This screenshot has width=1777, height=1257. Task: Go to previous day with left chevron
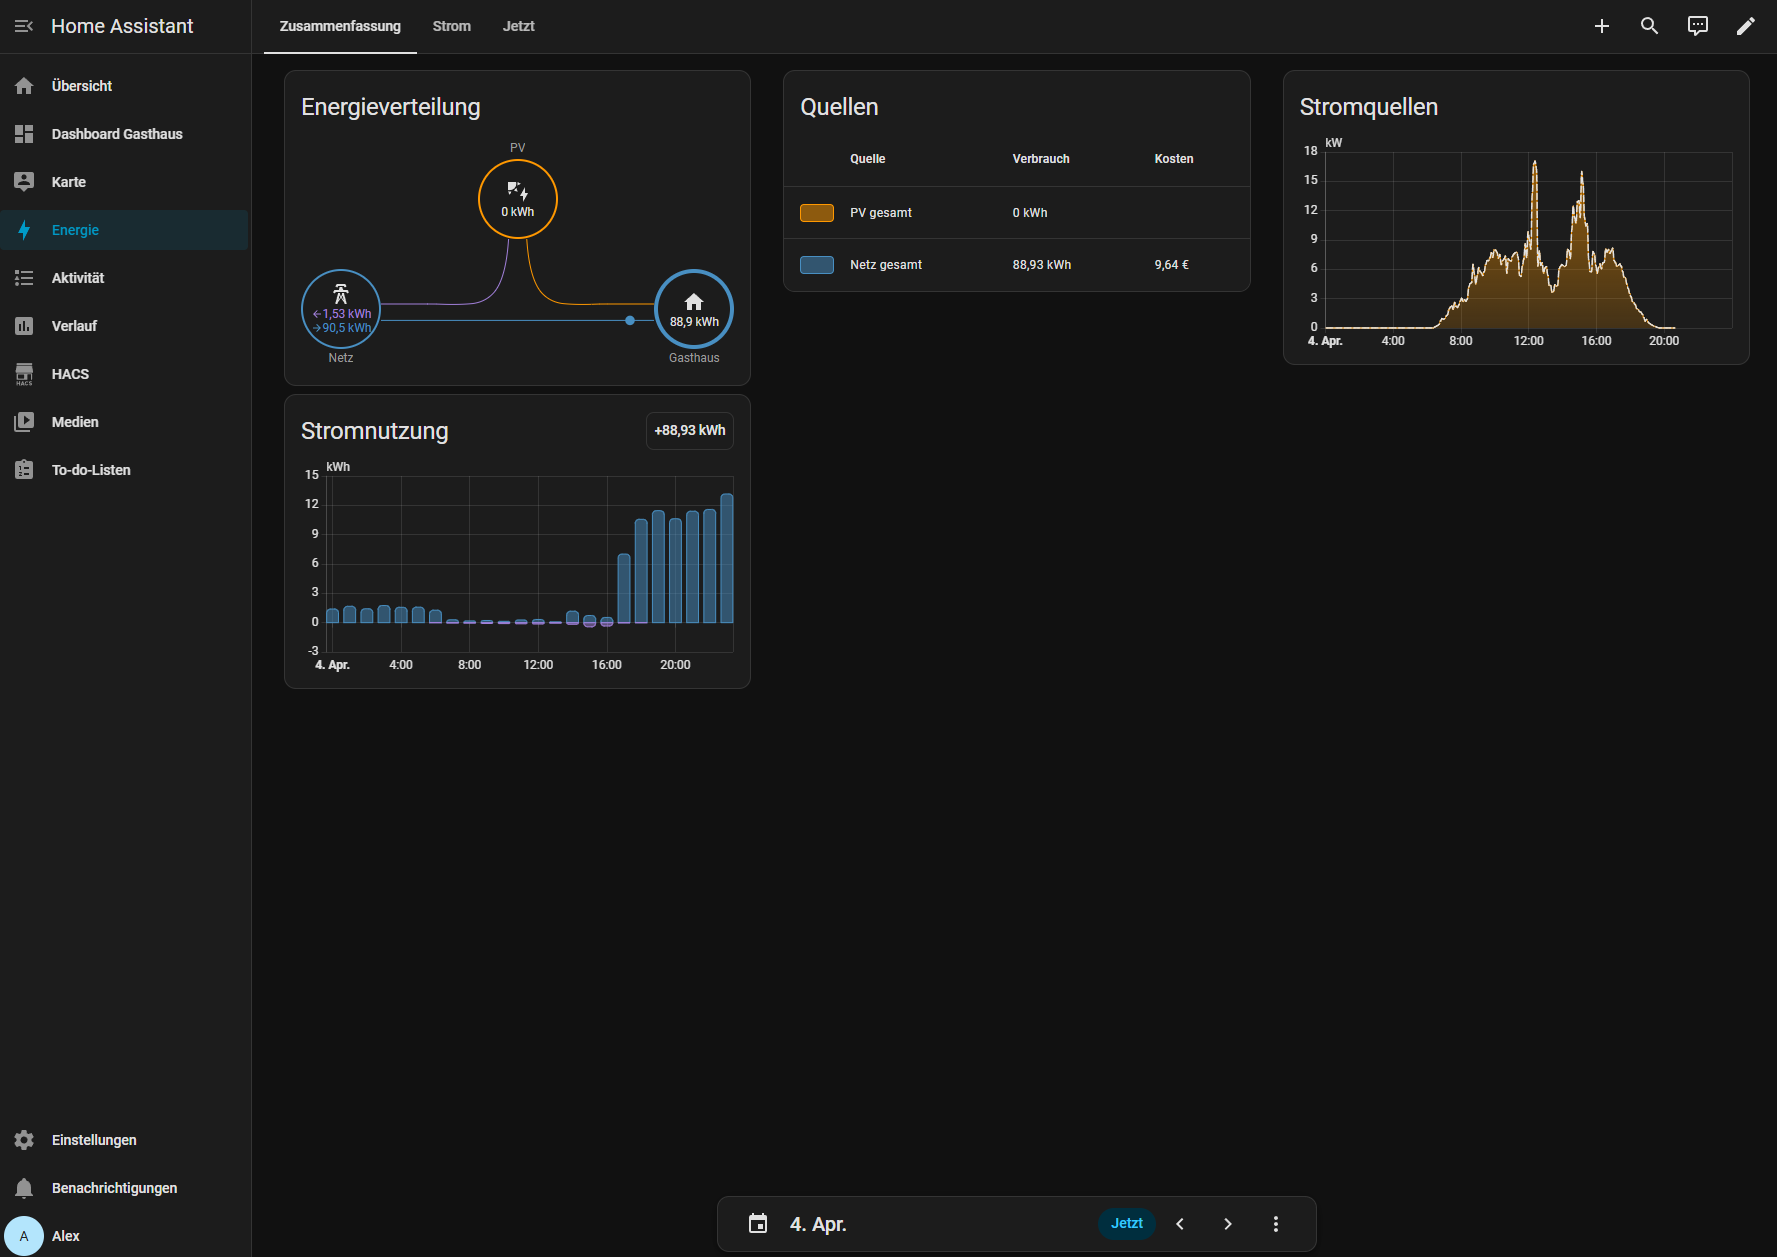point(1180,1223)
